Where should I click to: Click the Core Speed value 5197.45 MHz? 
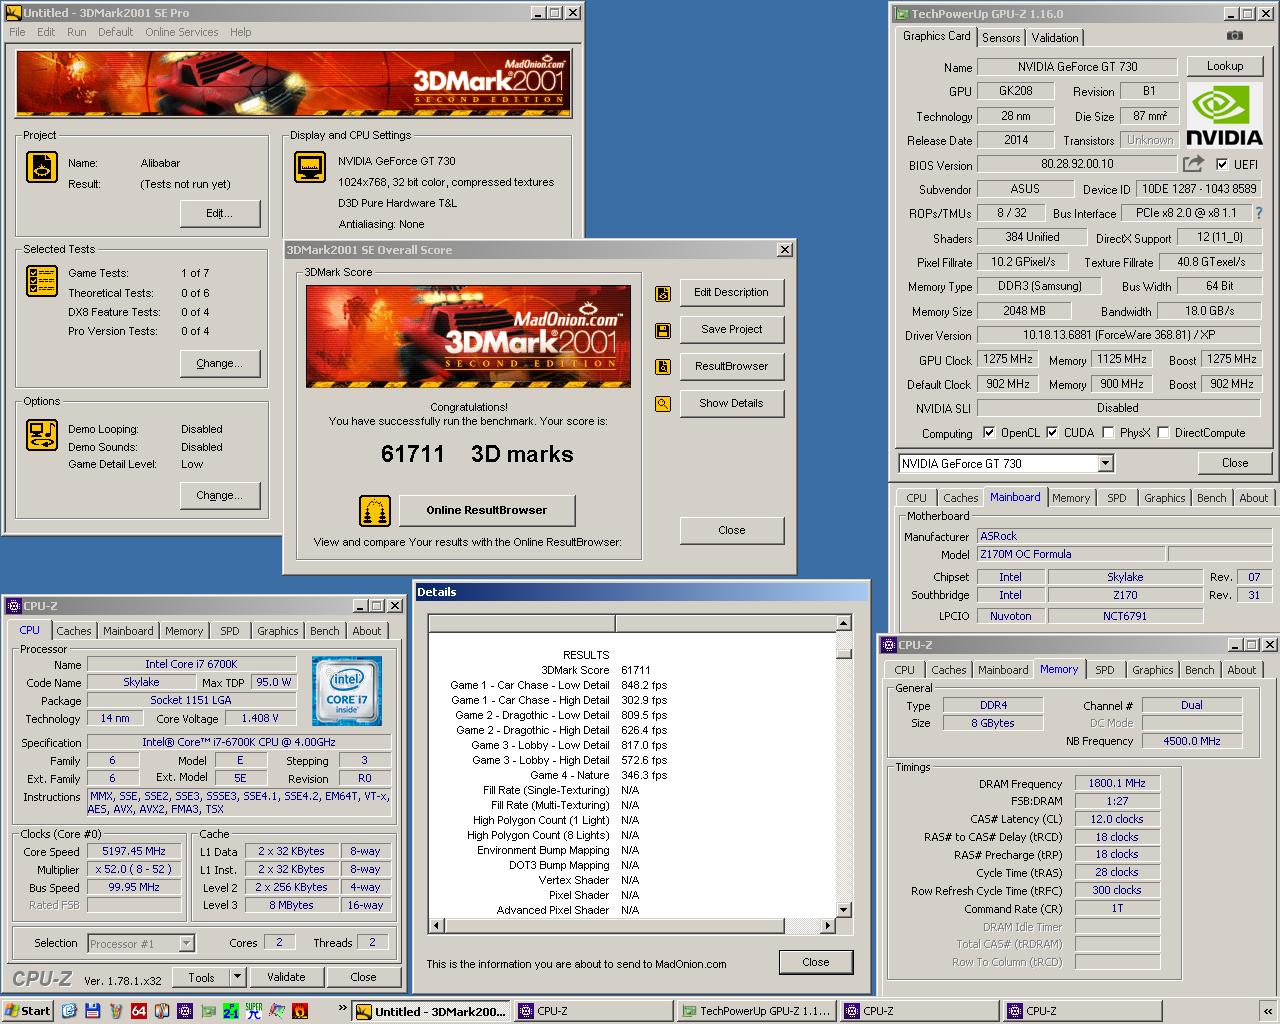[134, 852]
